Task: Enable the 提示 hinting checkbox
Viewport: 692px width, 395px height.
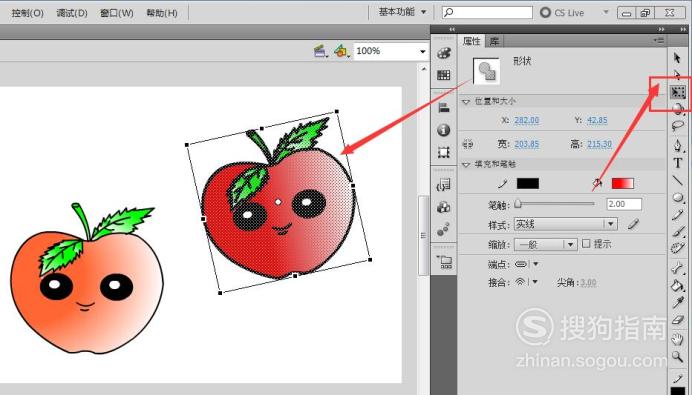Action: (x=586, y=244)
